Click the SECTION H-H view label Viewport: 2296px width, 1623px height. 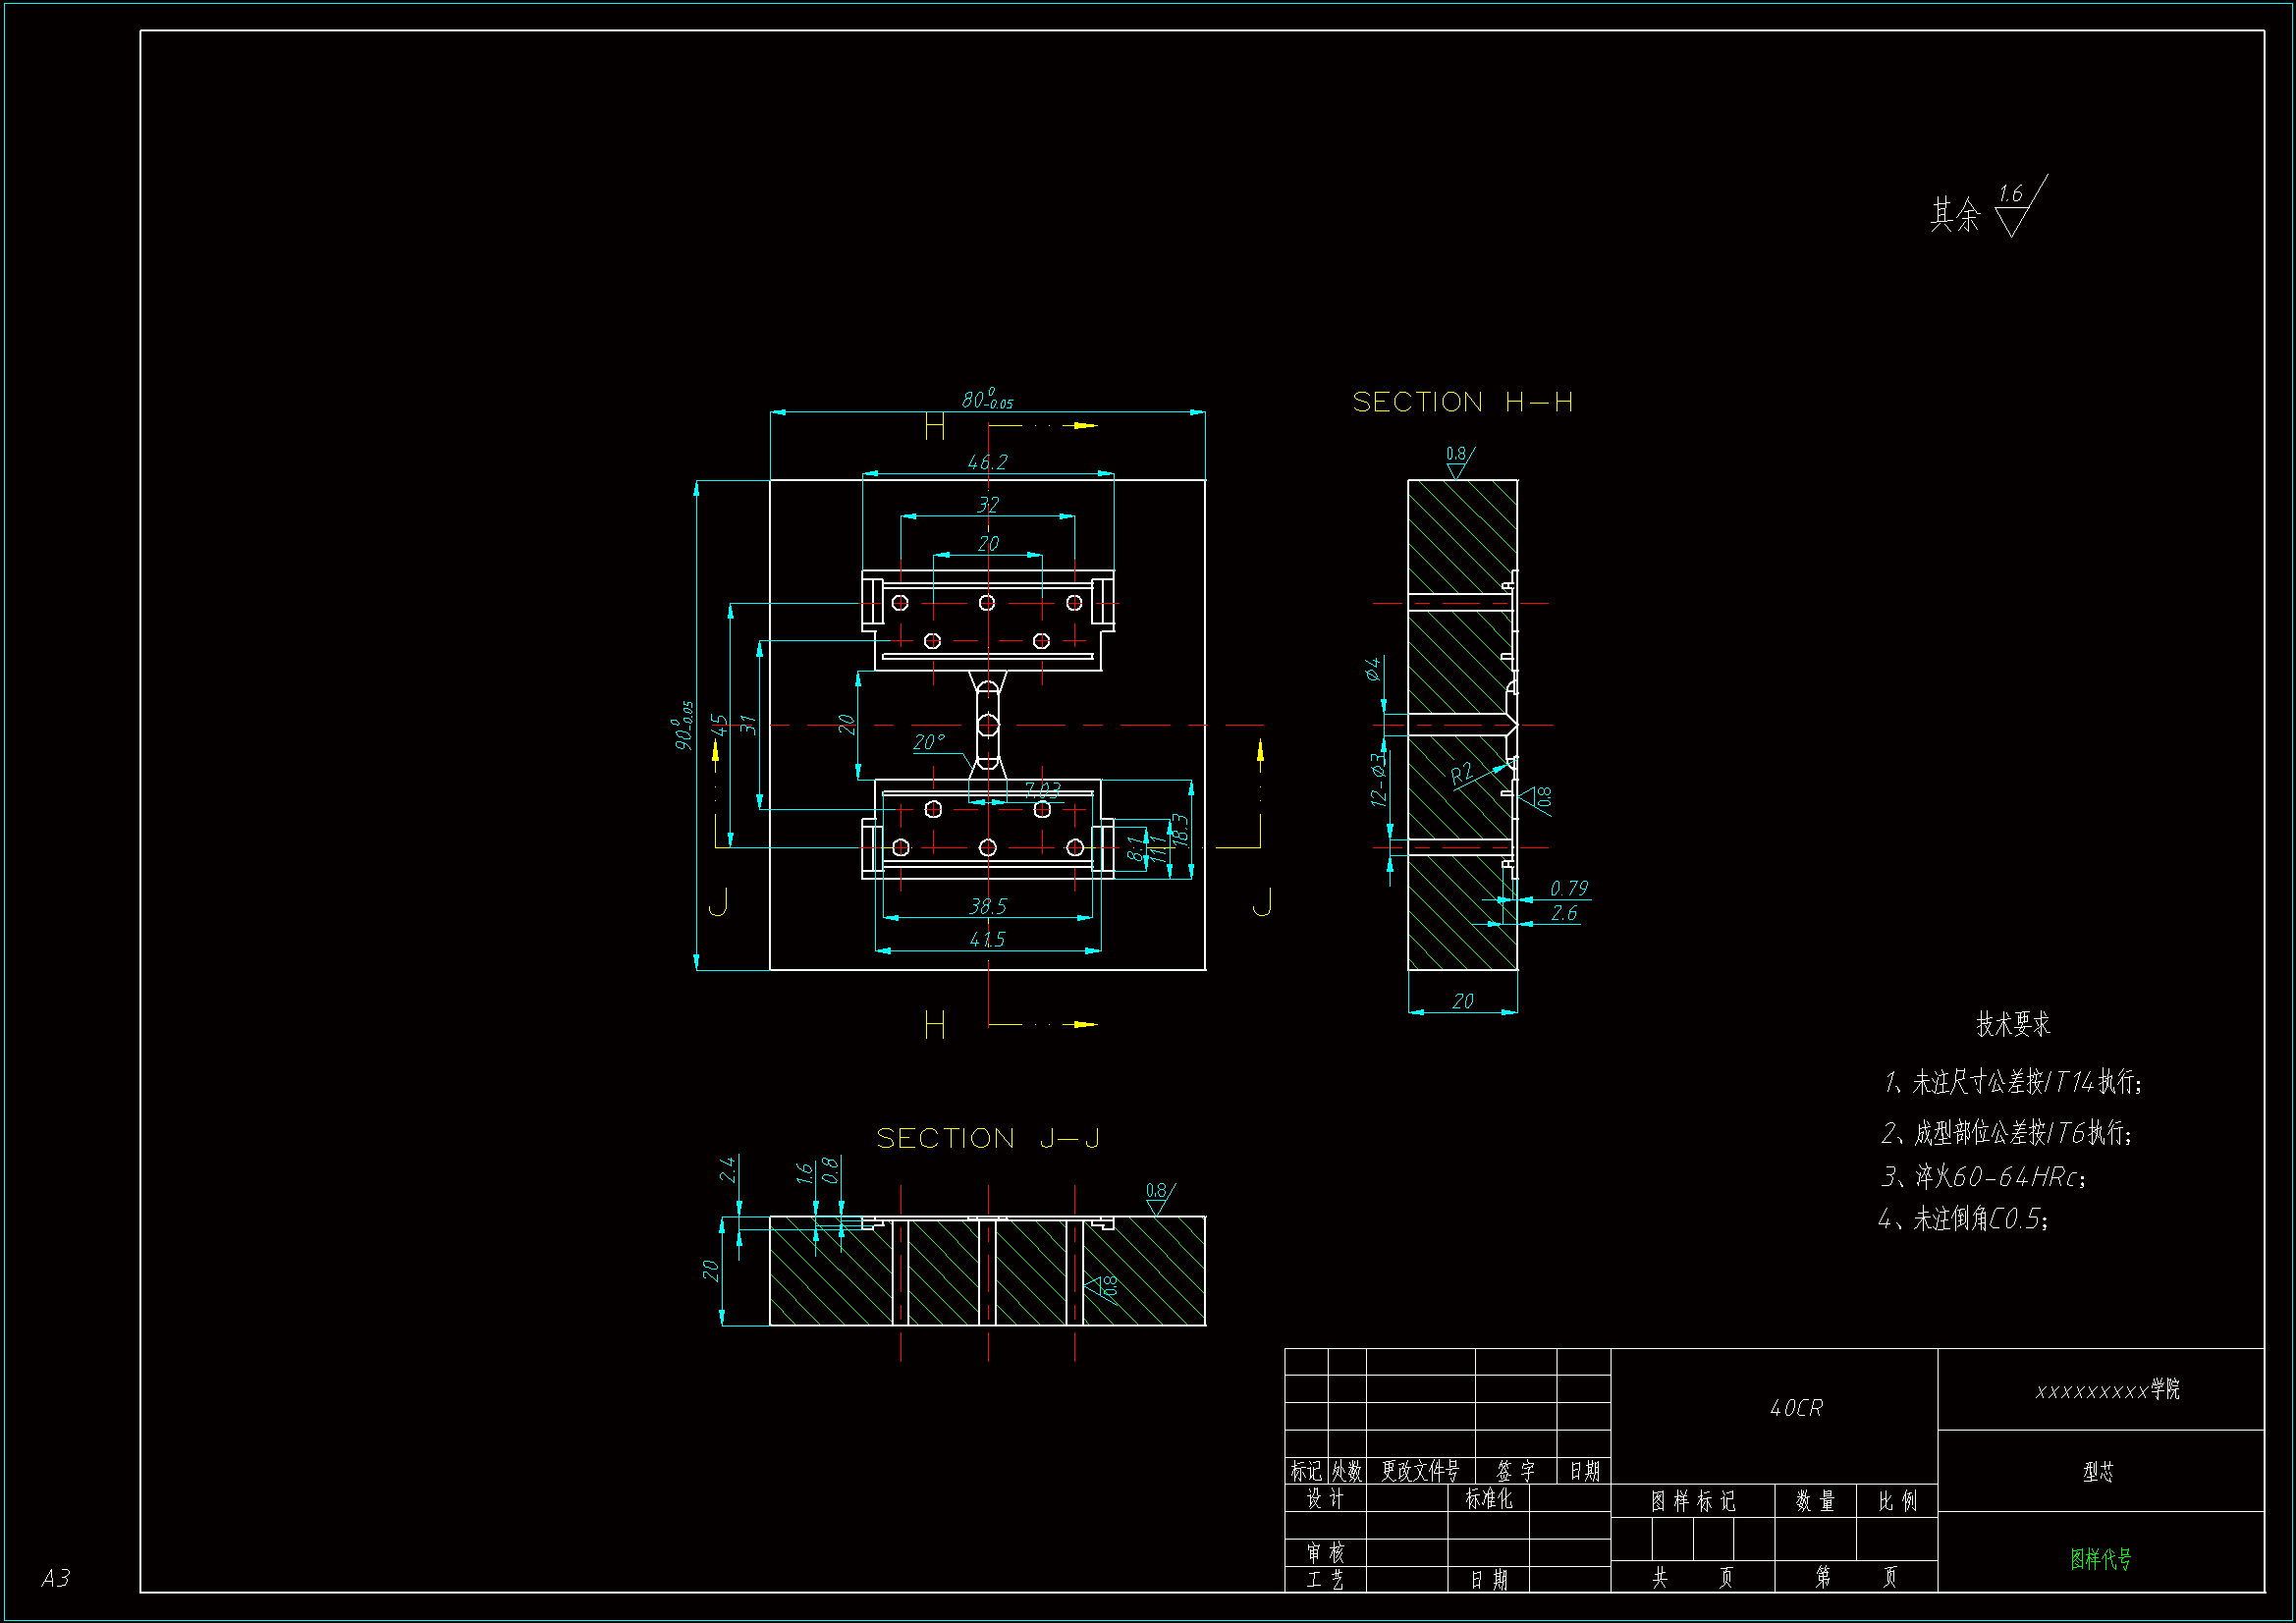coord(1462,402)
